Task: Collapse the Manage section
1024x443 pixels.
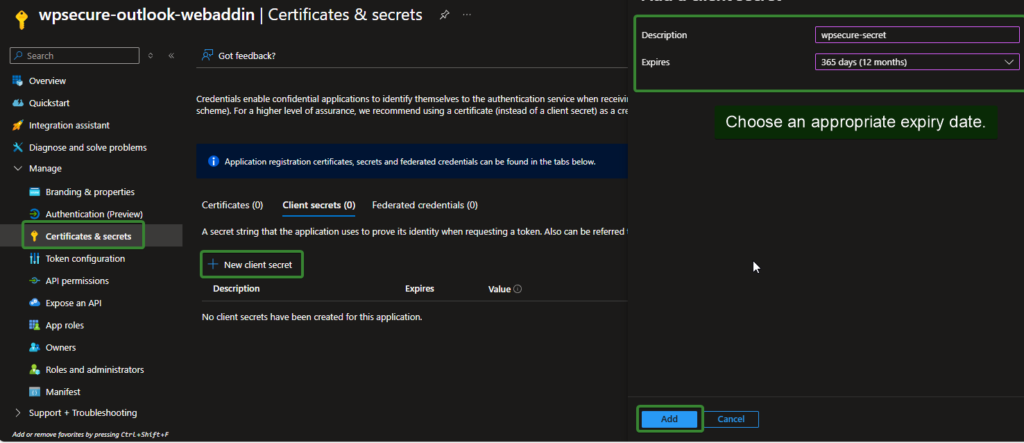Action: coord(17,169)
